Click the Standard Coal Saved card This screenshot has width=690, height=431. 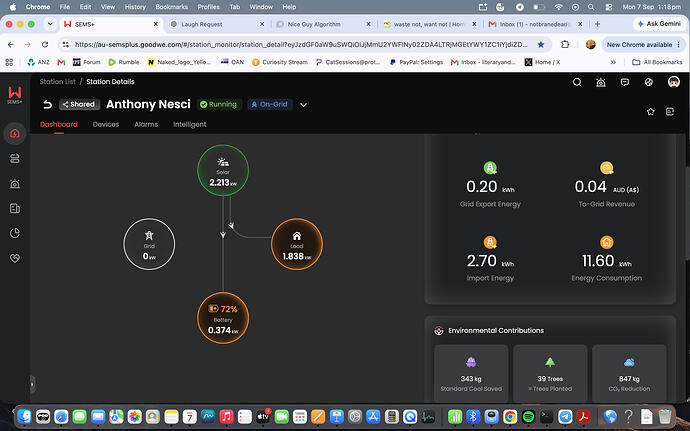[x=471, y=373]
